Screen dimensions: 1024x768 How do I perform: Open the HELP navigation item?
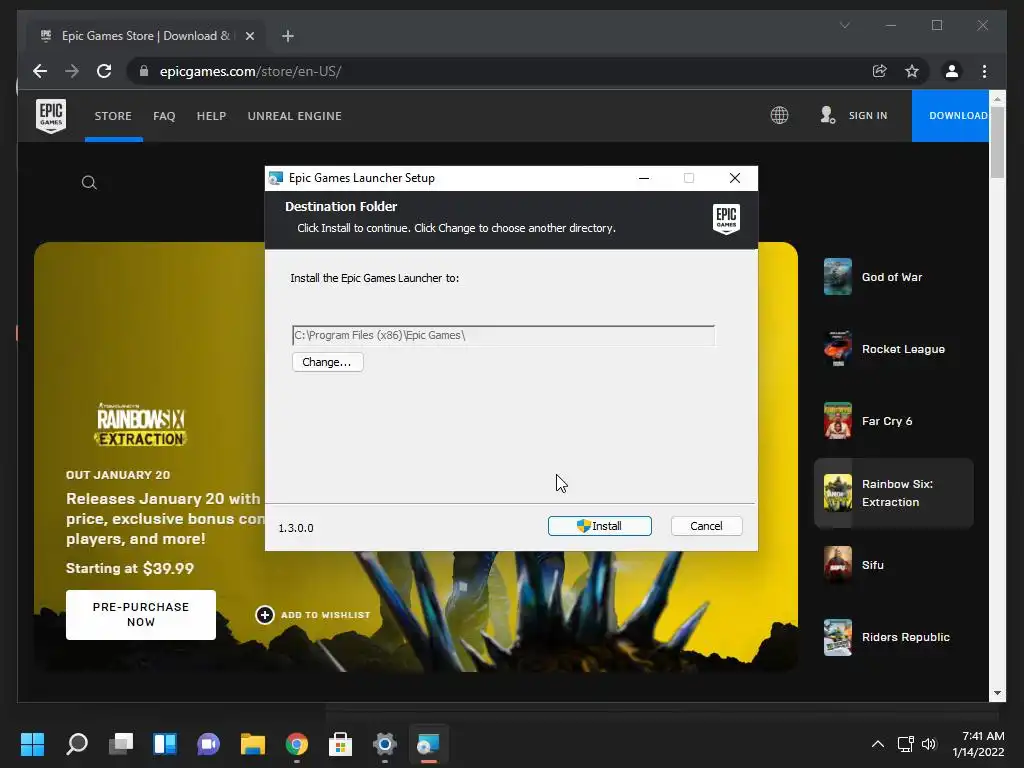click(211, 116)
